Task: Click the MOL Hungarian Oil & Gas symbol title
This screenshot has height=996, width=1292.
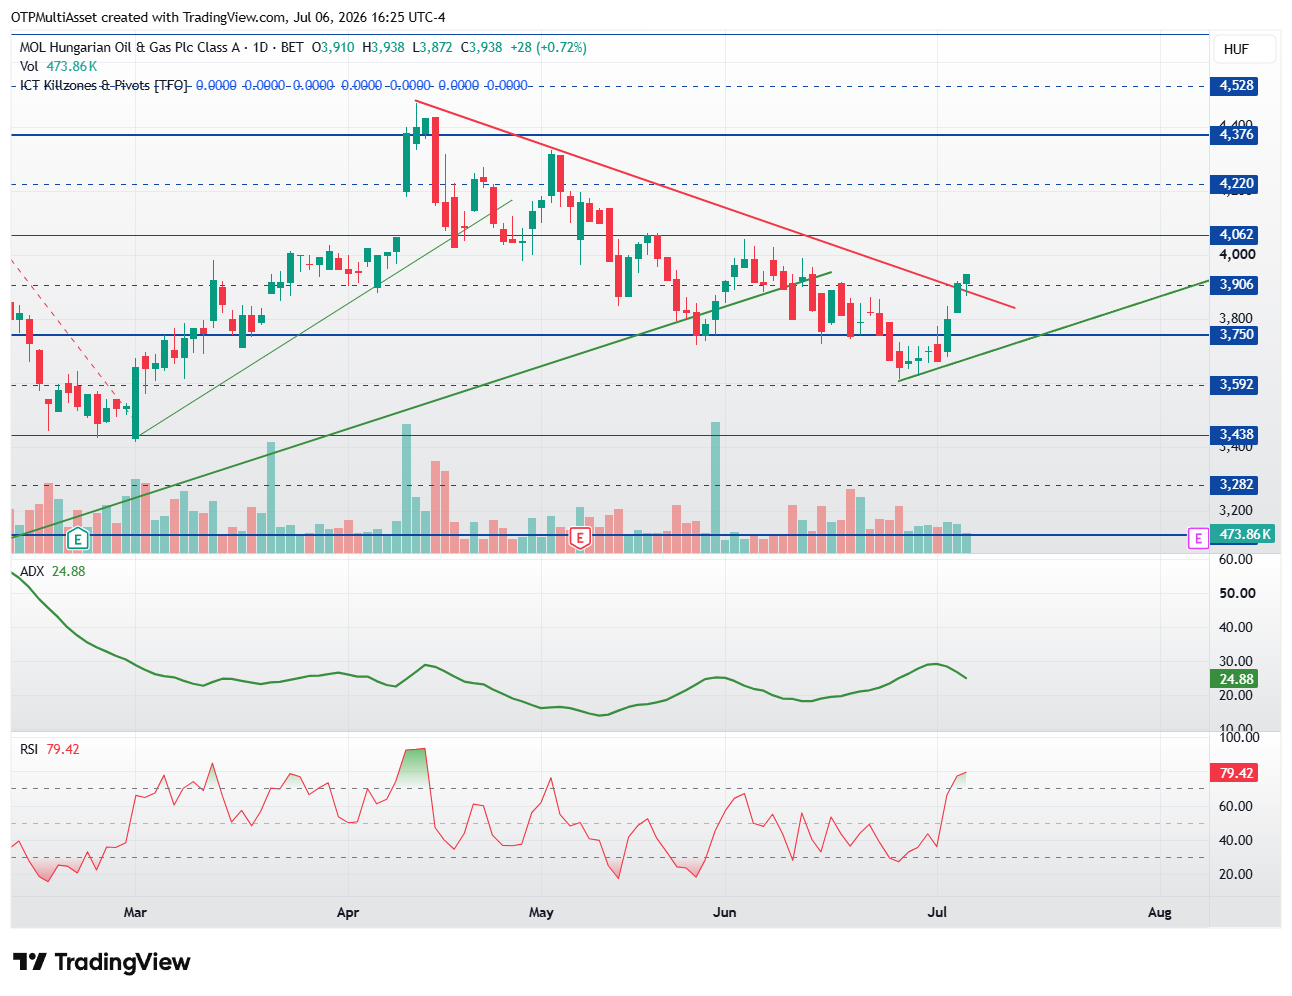Action: coord(130,47)
